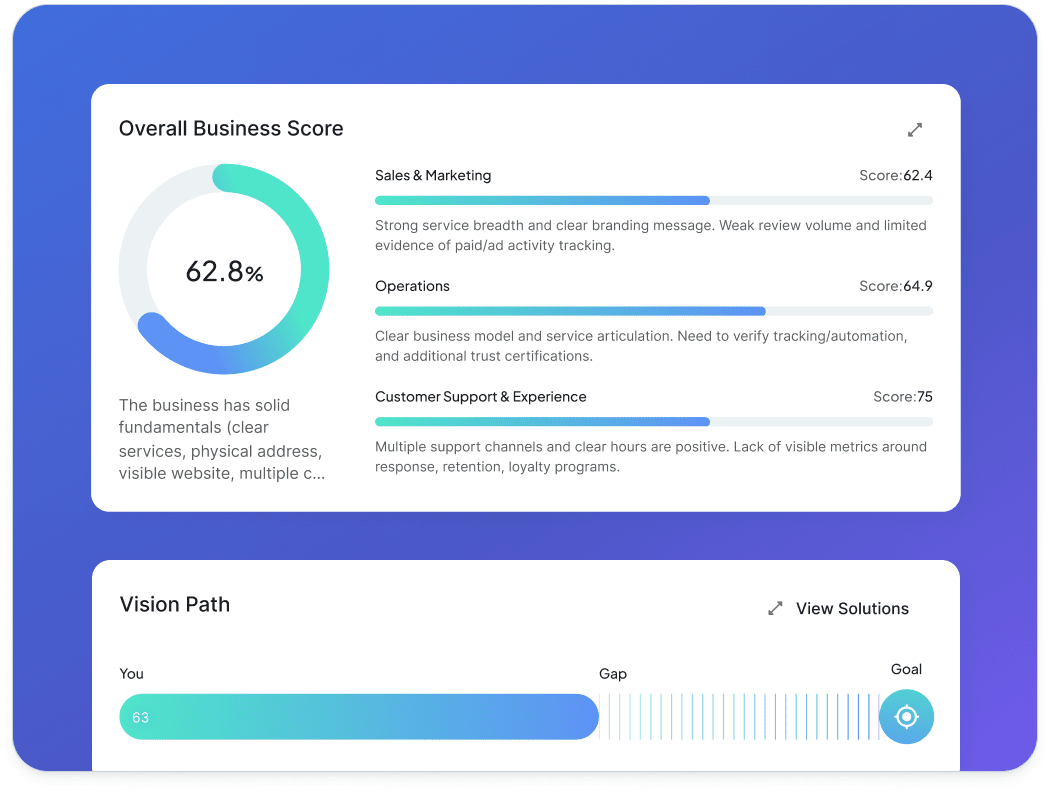Click the Sales & Marketing progress bar
This screenshot has width=1050, height=792.
(x=653, y=200)
